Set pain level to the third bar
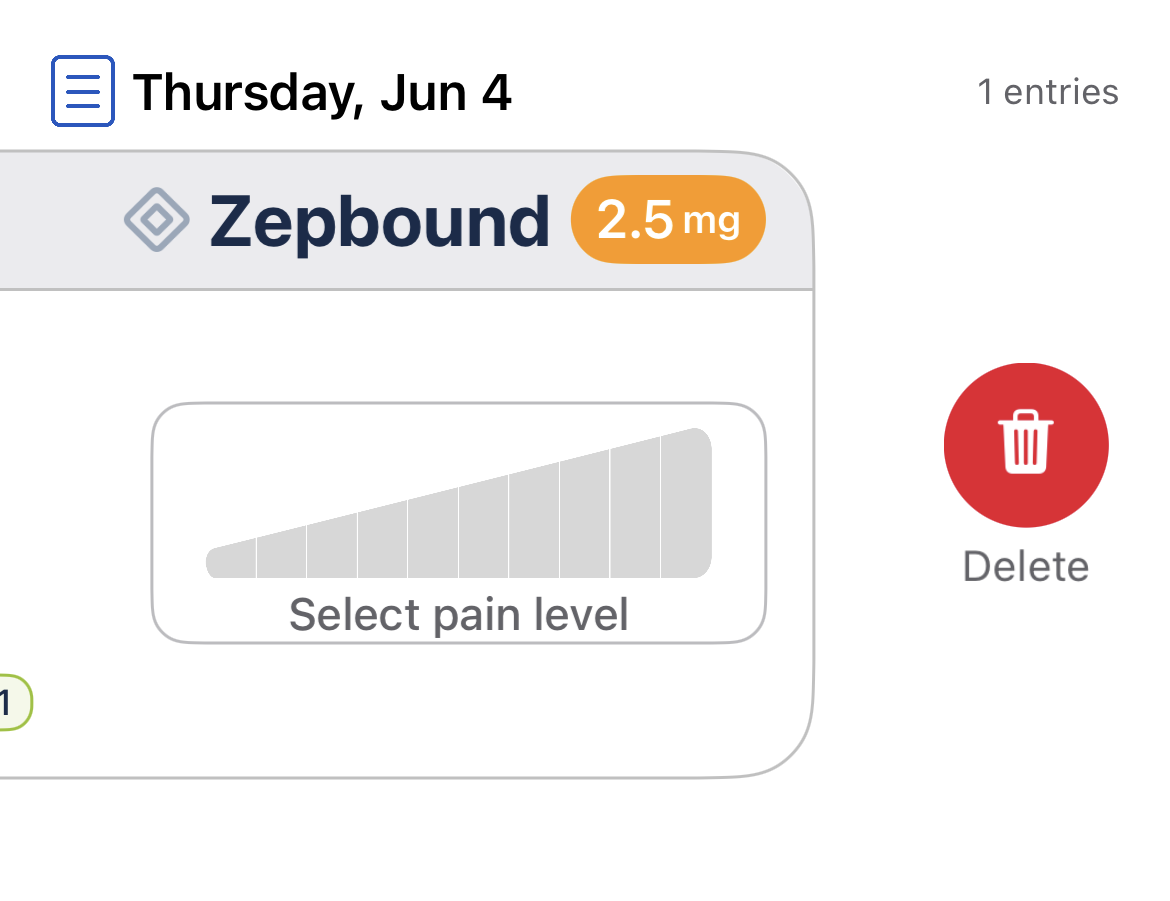 tap(332, 547)
